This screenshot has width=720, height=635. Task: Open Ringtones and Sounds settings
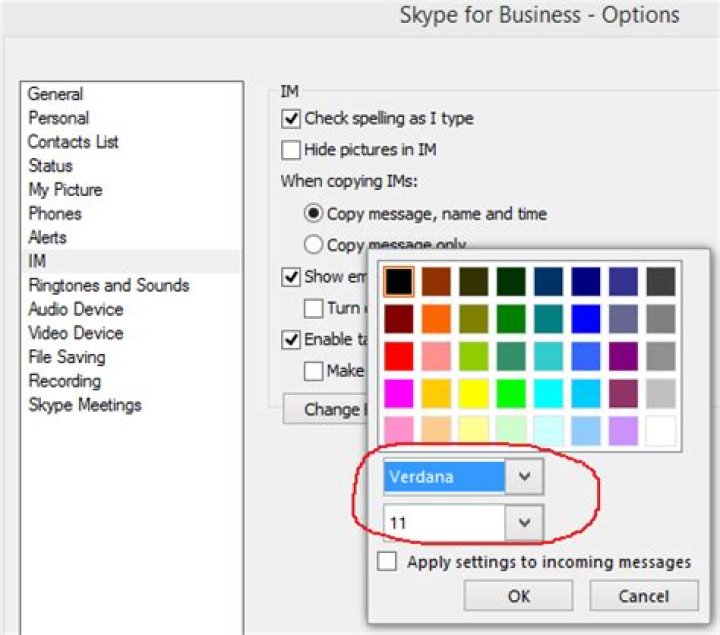click(109, 285)
